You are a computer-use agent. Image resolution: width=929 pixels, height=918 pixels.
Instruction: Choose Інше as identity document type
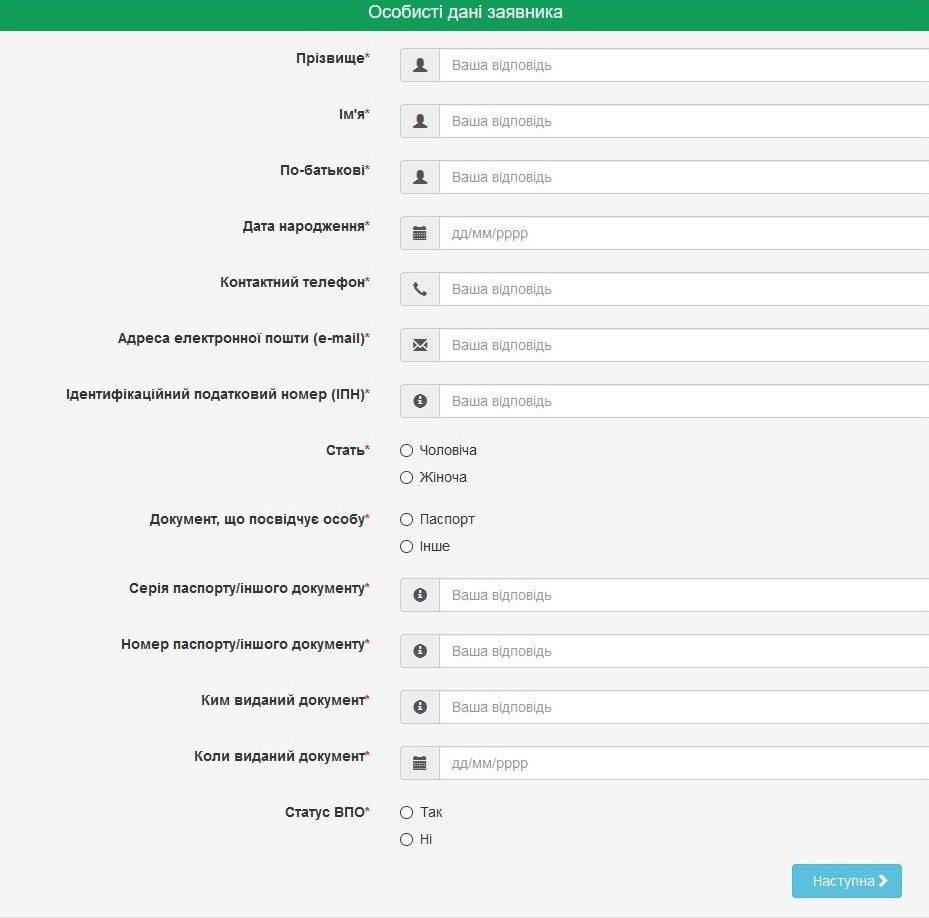tap(406, 546)
